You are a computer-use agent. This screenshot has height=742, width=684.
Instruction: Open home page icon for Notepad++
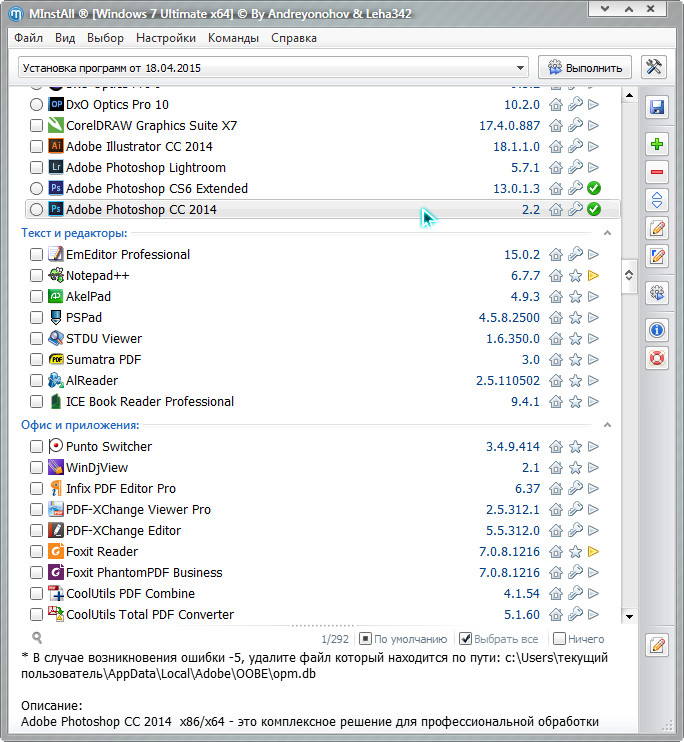[556, 275]
